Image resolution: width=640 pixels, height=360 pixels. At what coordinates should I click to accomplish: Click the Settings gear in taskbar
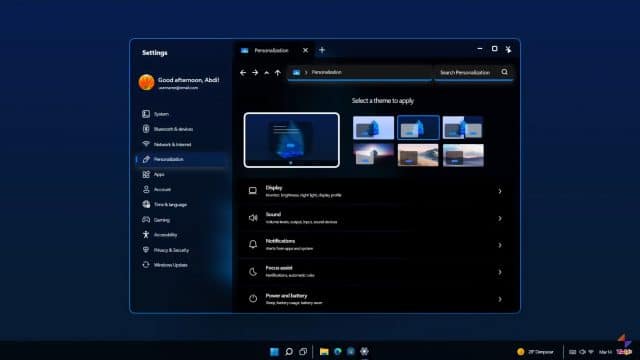364,351
